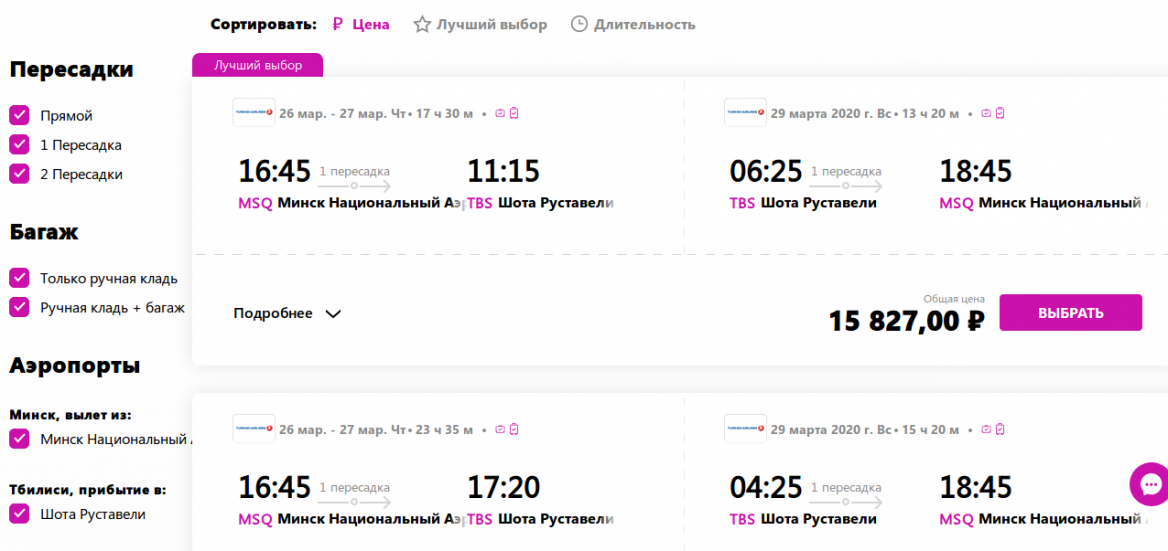Image resolution: width=1168 pixels, height=551 pixels.
Task: Click baggage icons on first outbound flight
Action: [x=507, y=113]
